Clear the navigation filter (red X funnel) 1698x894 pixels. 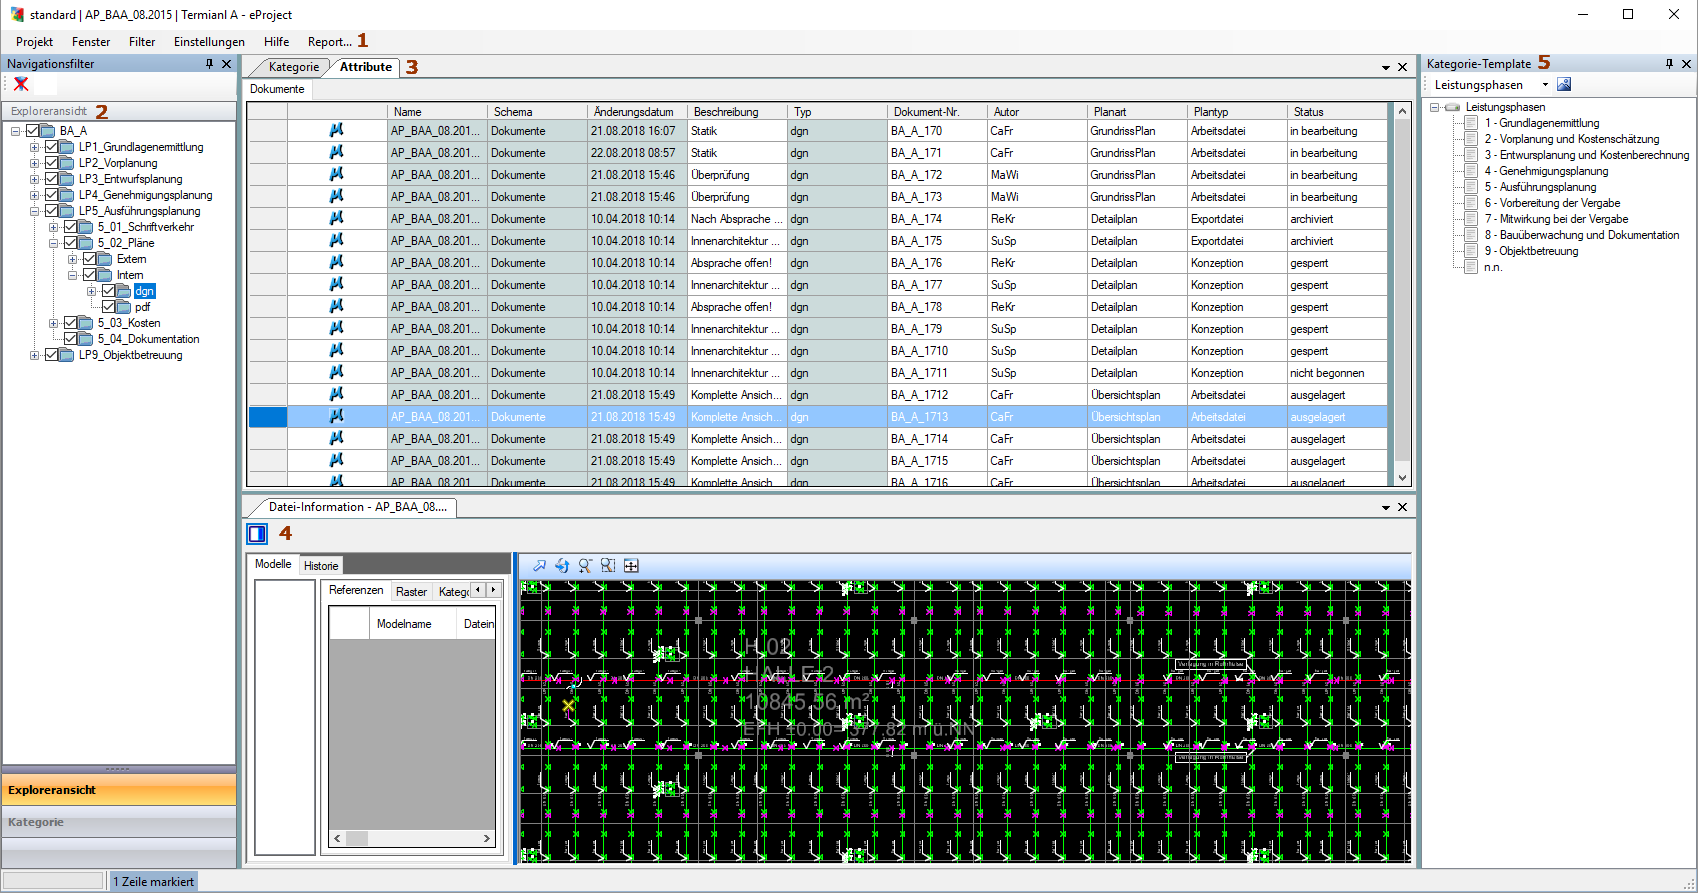coord(21,85)
